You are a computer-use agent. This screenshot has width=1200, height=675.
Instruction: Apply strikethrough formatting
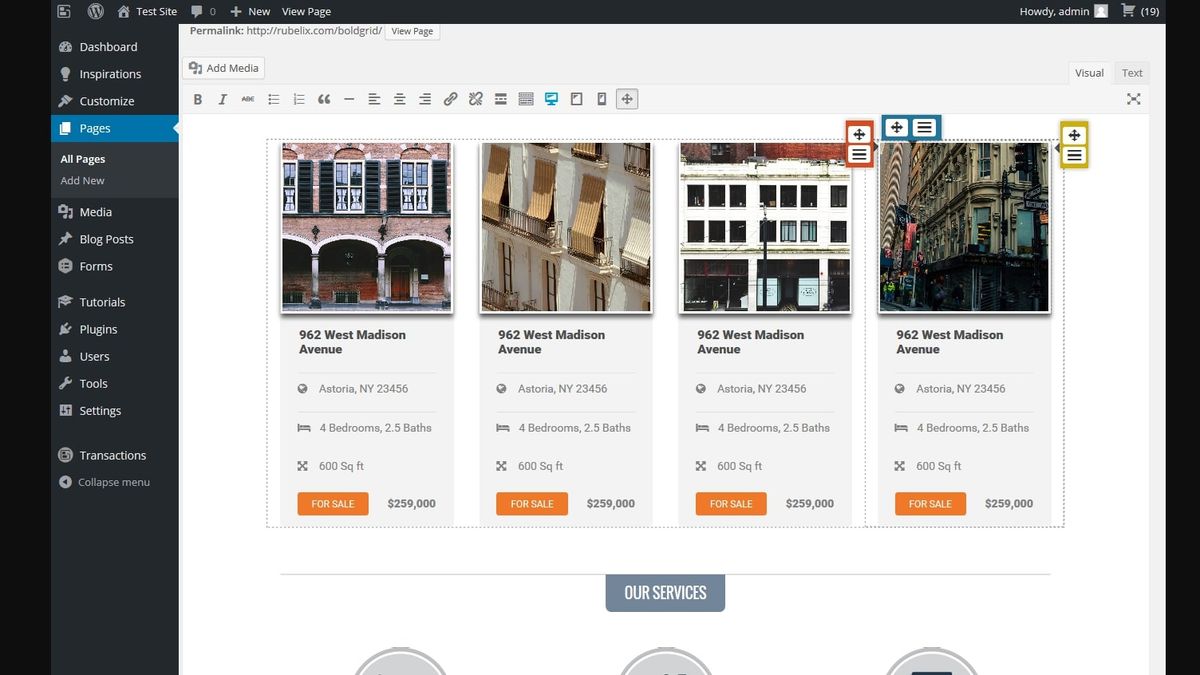click(247, 98)
